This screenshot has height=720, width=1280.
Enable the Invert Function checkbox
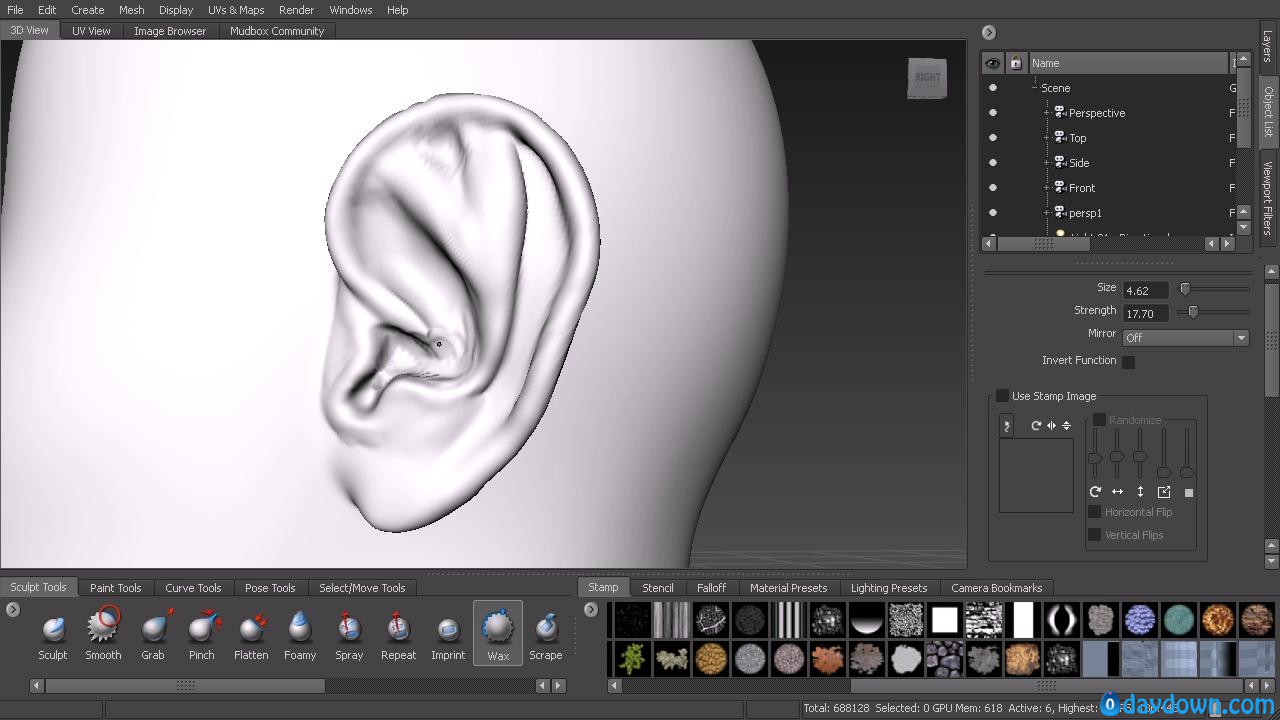click(x=1128, y=362)
